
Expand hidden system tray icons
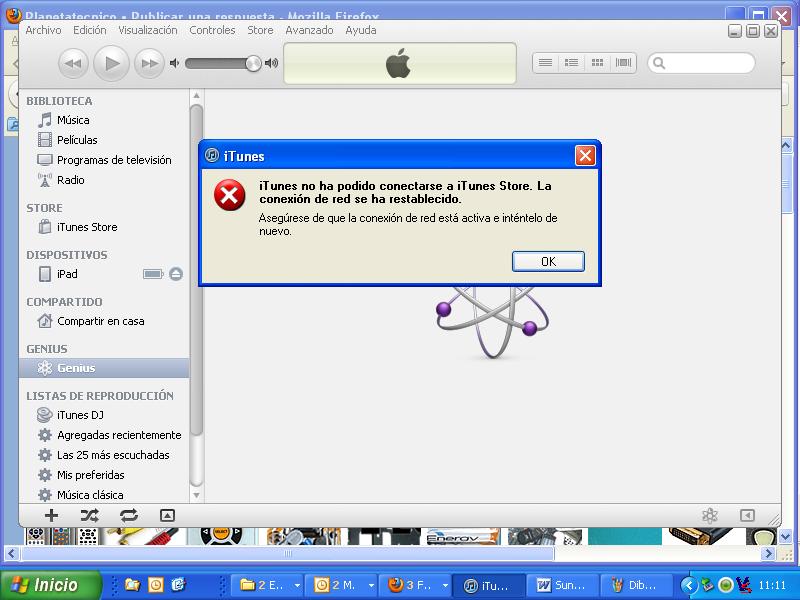pyautogui.click(x=689, y=585)
